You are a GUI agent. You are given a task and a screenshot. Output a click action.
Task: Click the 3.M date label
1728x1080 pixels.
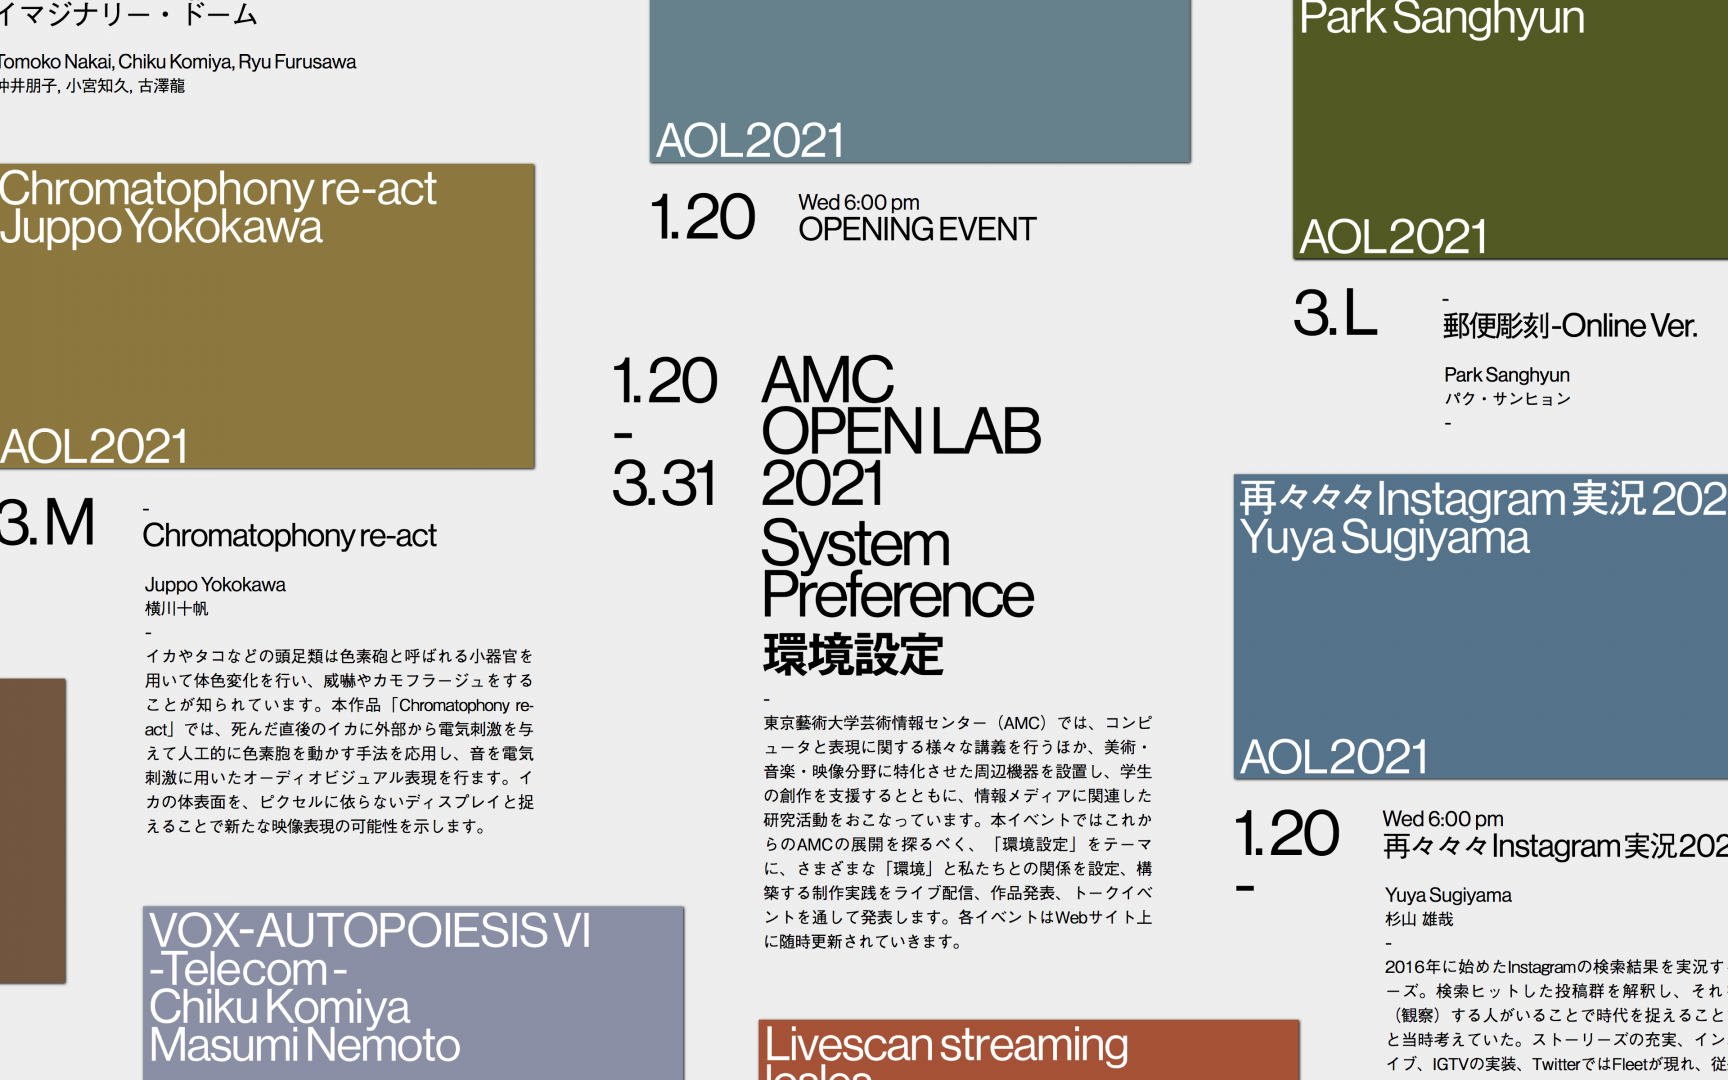click(48, 523)
